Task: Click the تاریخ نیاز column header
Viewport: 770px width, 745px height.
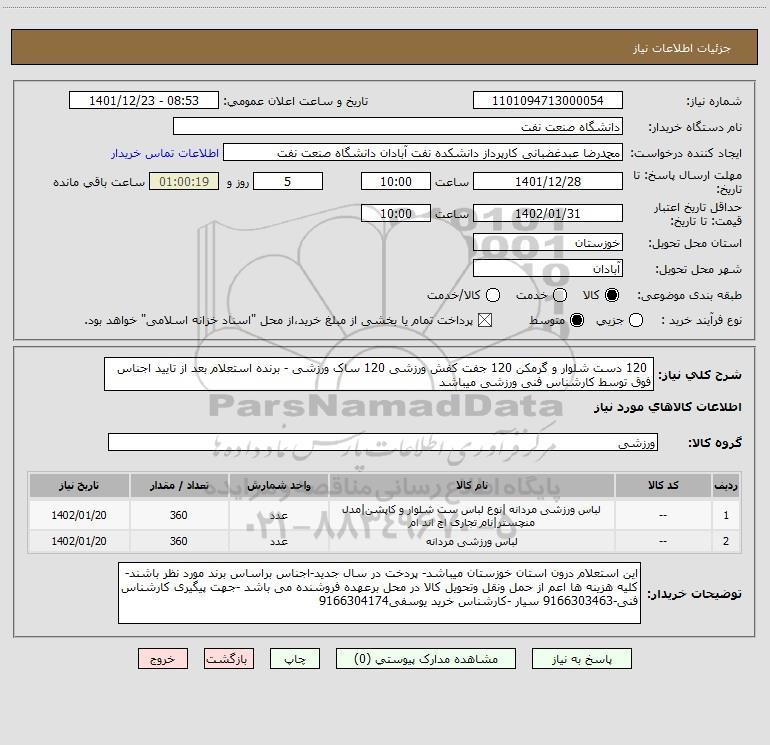Action: tap(79, 485)
